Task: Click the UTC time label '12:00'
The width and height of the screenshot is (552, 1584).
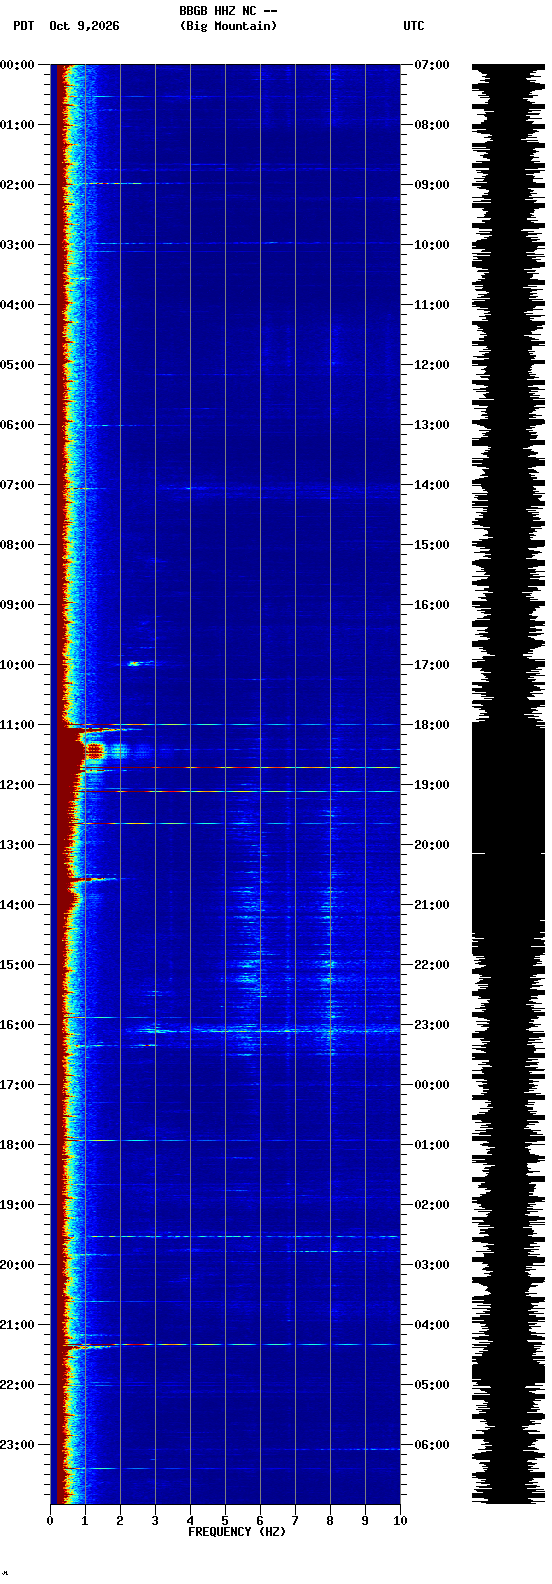Action: click(432, 365)
